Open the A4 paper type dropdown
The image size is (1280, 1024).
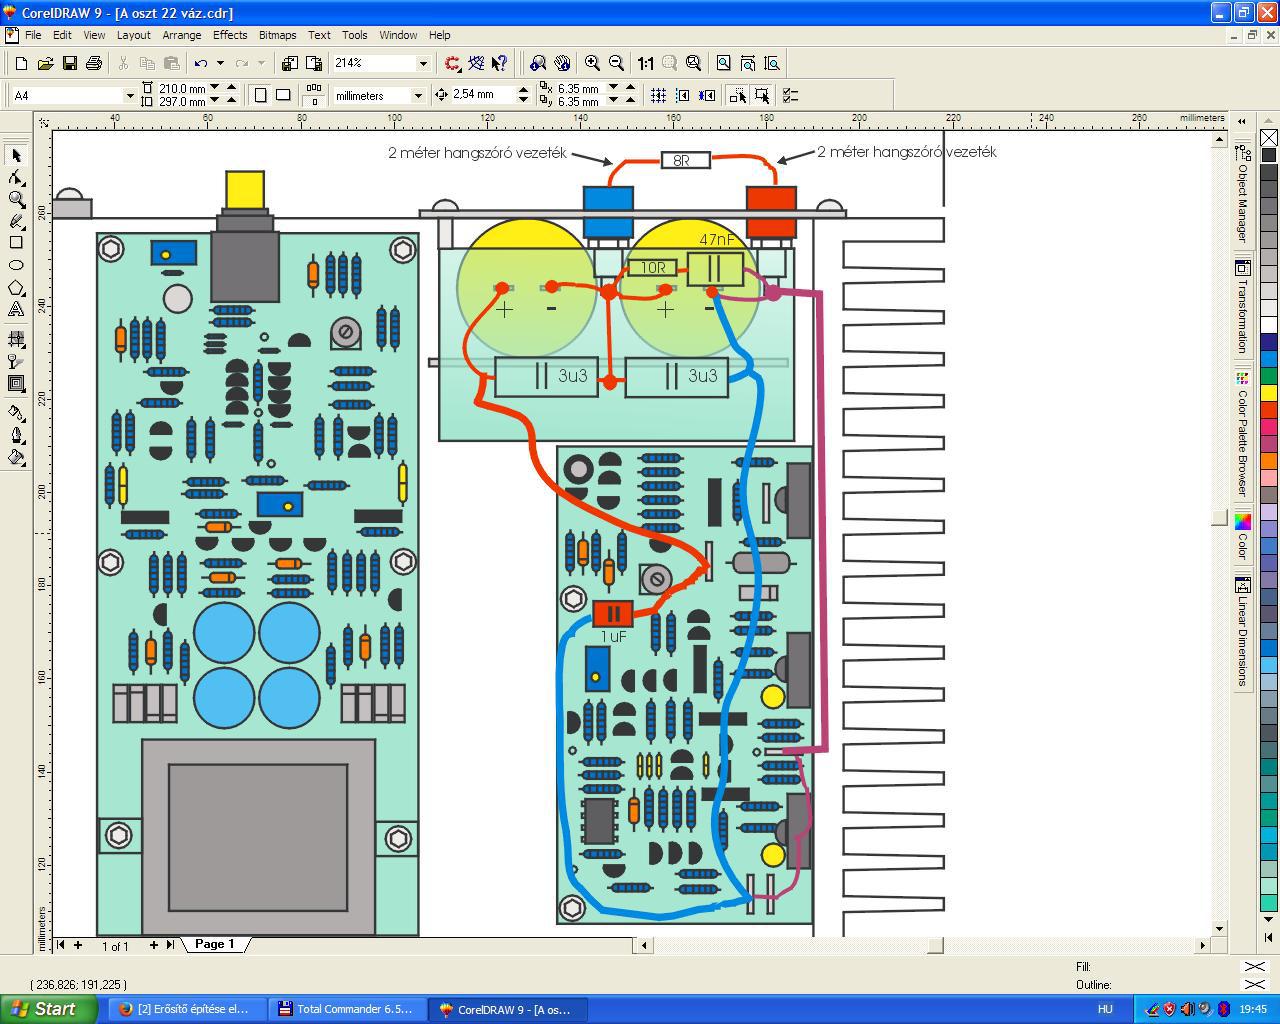coord(129,95)
